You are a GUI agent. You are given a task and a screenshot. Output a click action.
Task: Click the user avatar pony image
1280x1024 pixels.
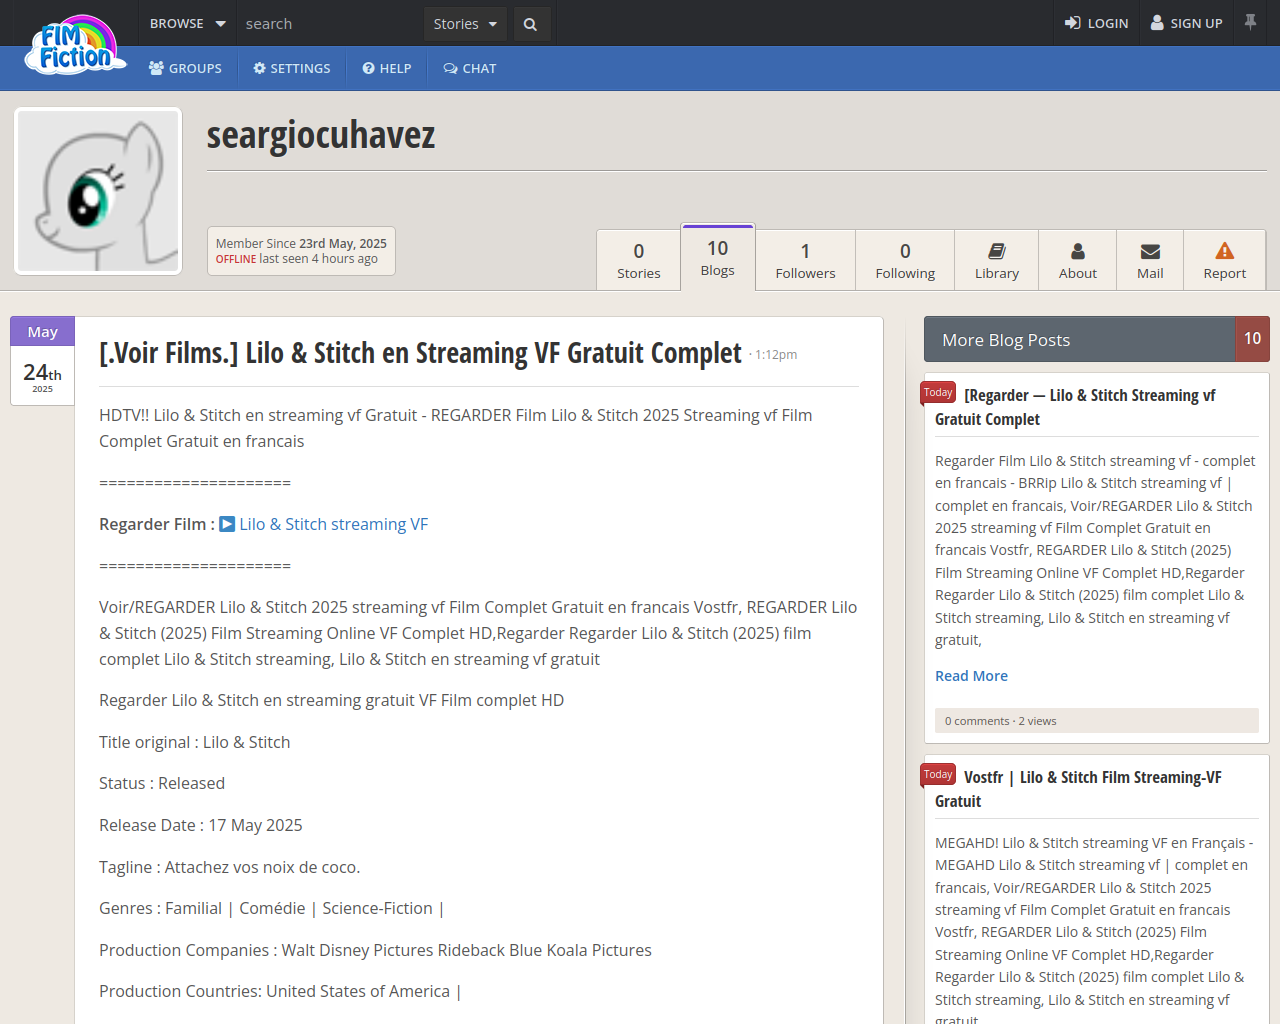tap(98, 191)
